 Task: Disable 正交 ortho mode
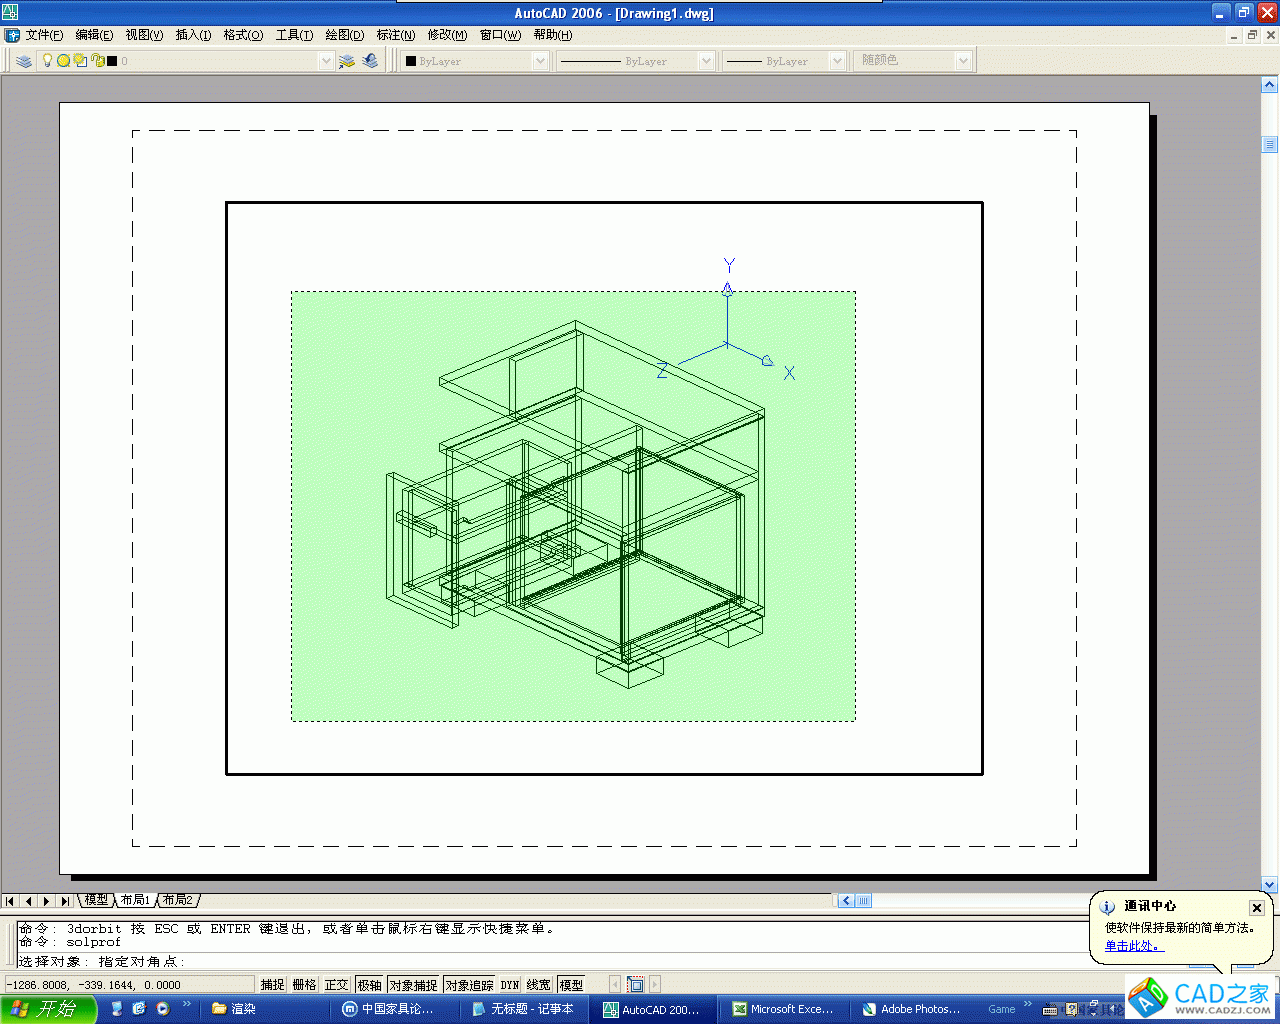[x=335, y=984]
